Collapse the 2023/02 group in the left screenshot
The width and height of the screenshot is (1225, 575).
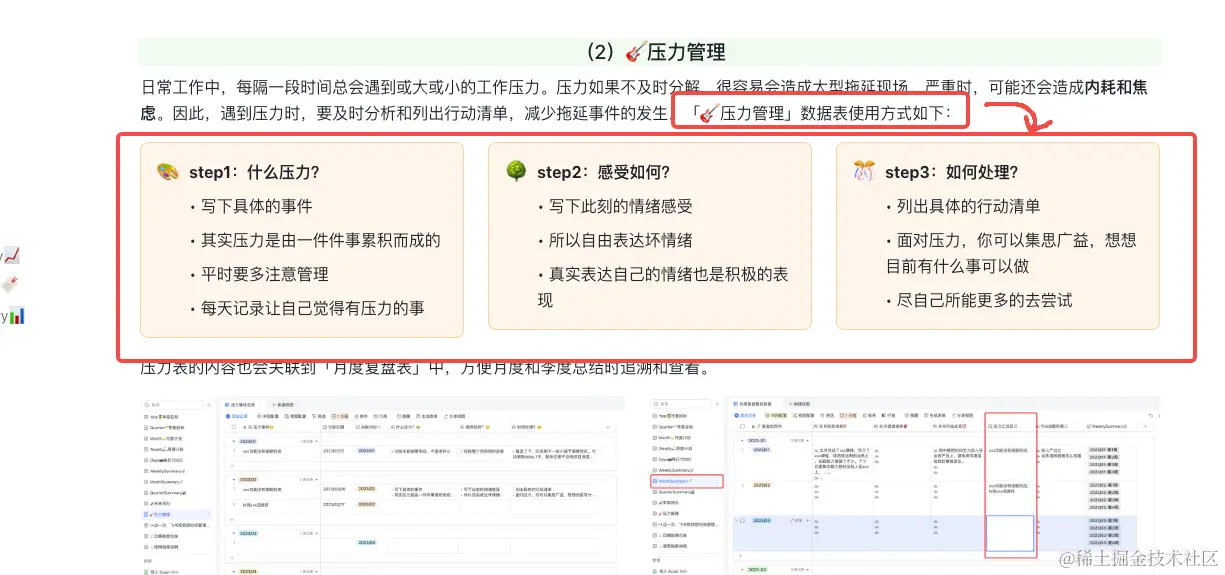tap(234, 479)
